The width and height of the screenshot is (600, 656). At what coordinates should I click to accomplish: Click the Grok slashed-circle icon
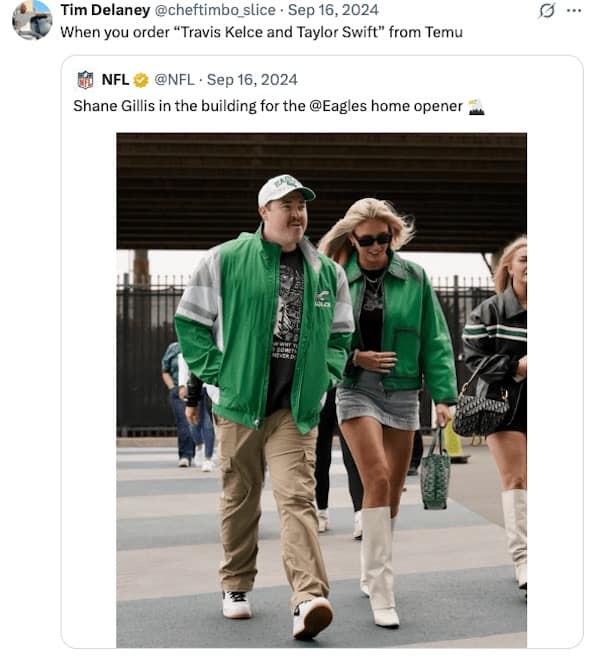tap(546, 10)
